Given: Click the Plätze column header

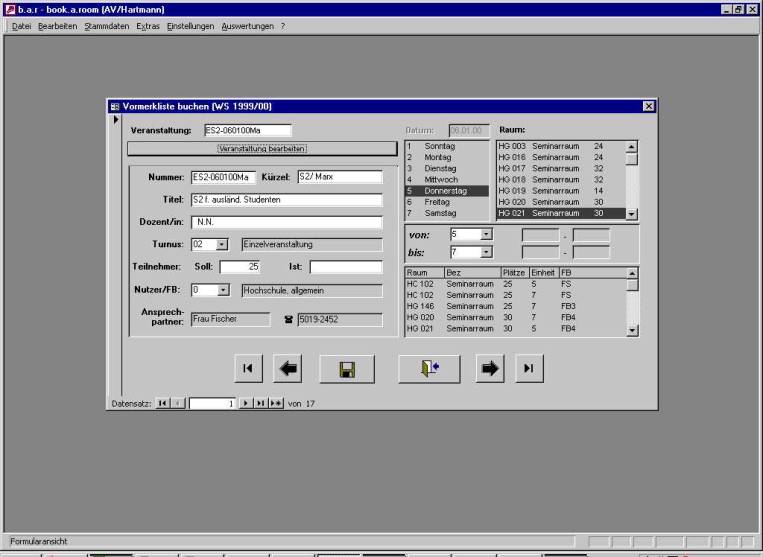Looking at the screenshot, I should pos(515,272).
